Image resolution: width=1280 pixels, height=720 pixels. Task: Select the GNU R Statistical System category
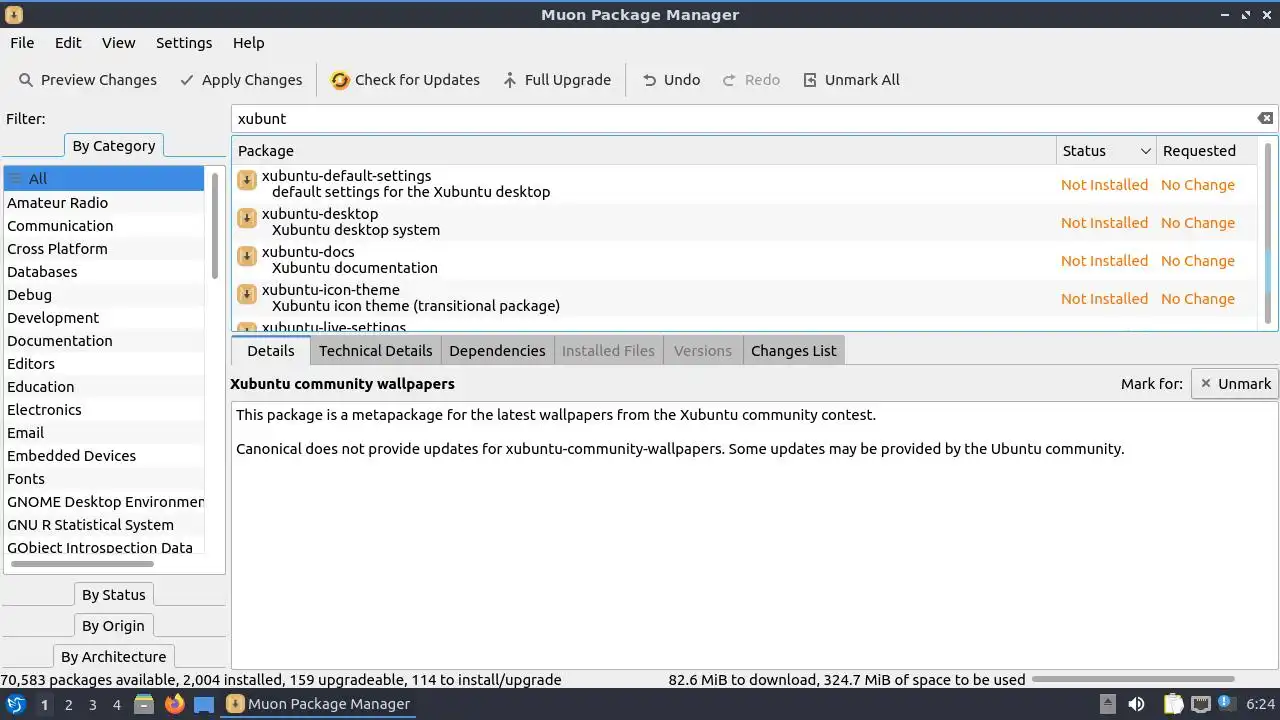click(104, 525)
